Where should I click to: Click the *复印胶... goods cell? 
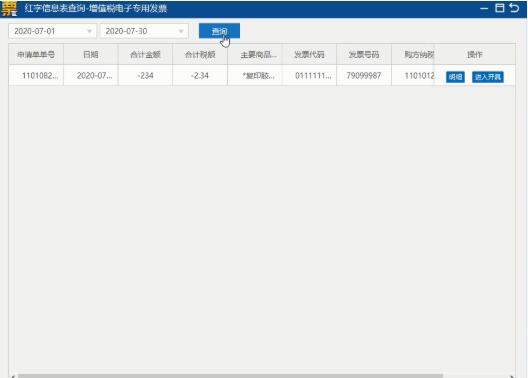pos(255,75)
